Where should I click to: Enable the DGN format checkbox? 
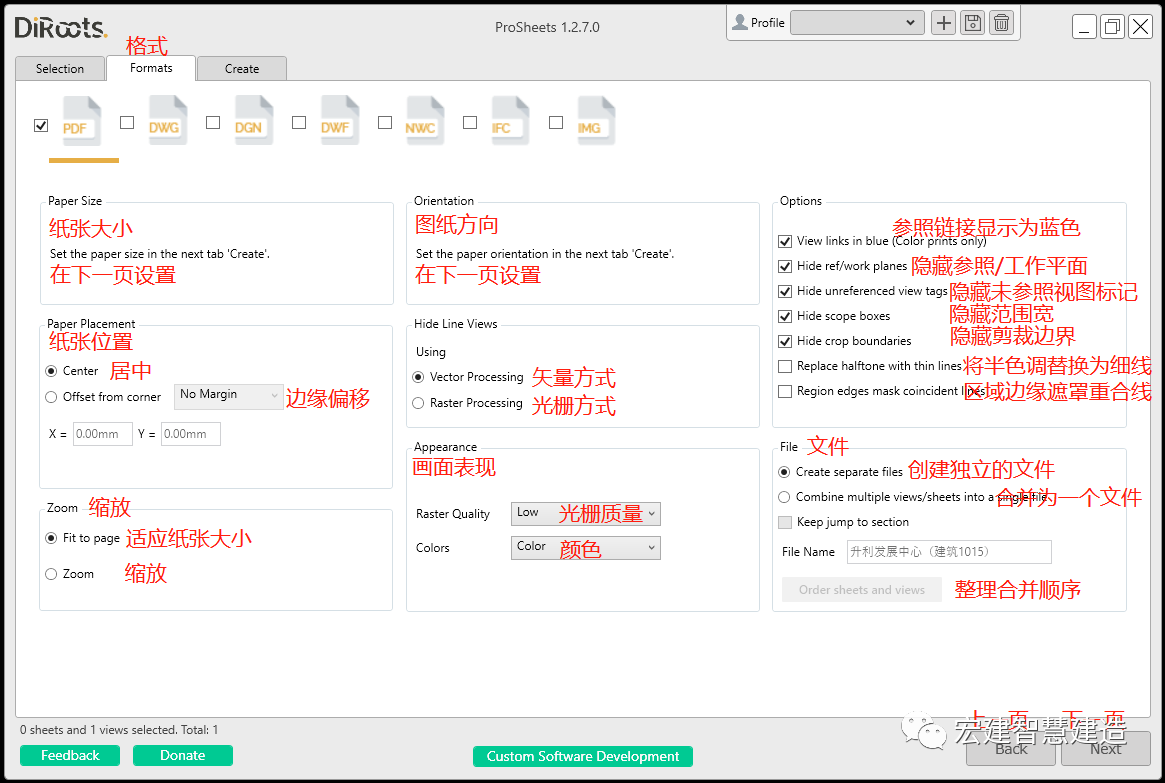(x=213, y=122)
